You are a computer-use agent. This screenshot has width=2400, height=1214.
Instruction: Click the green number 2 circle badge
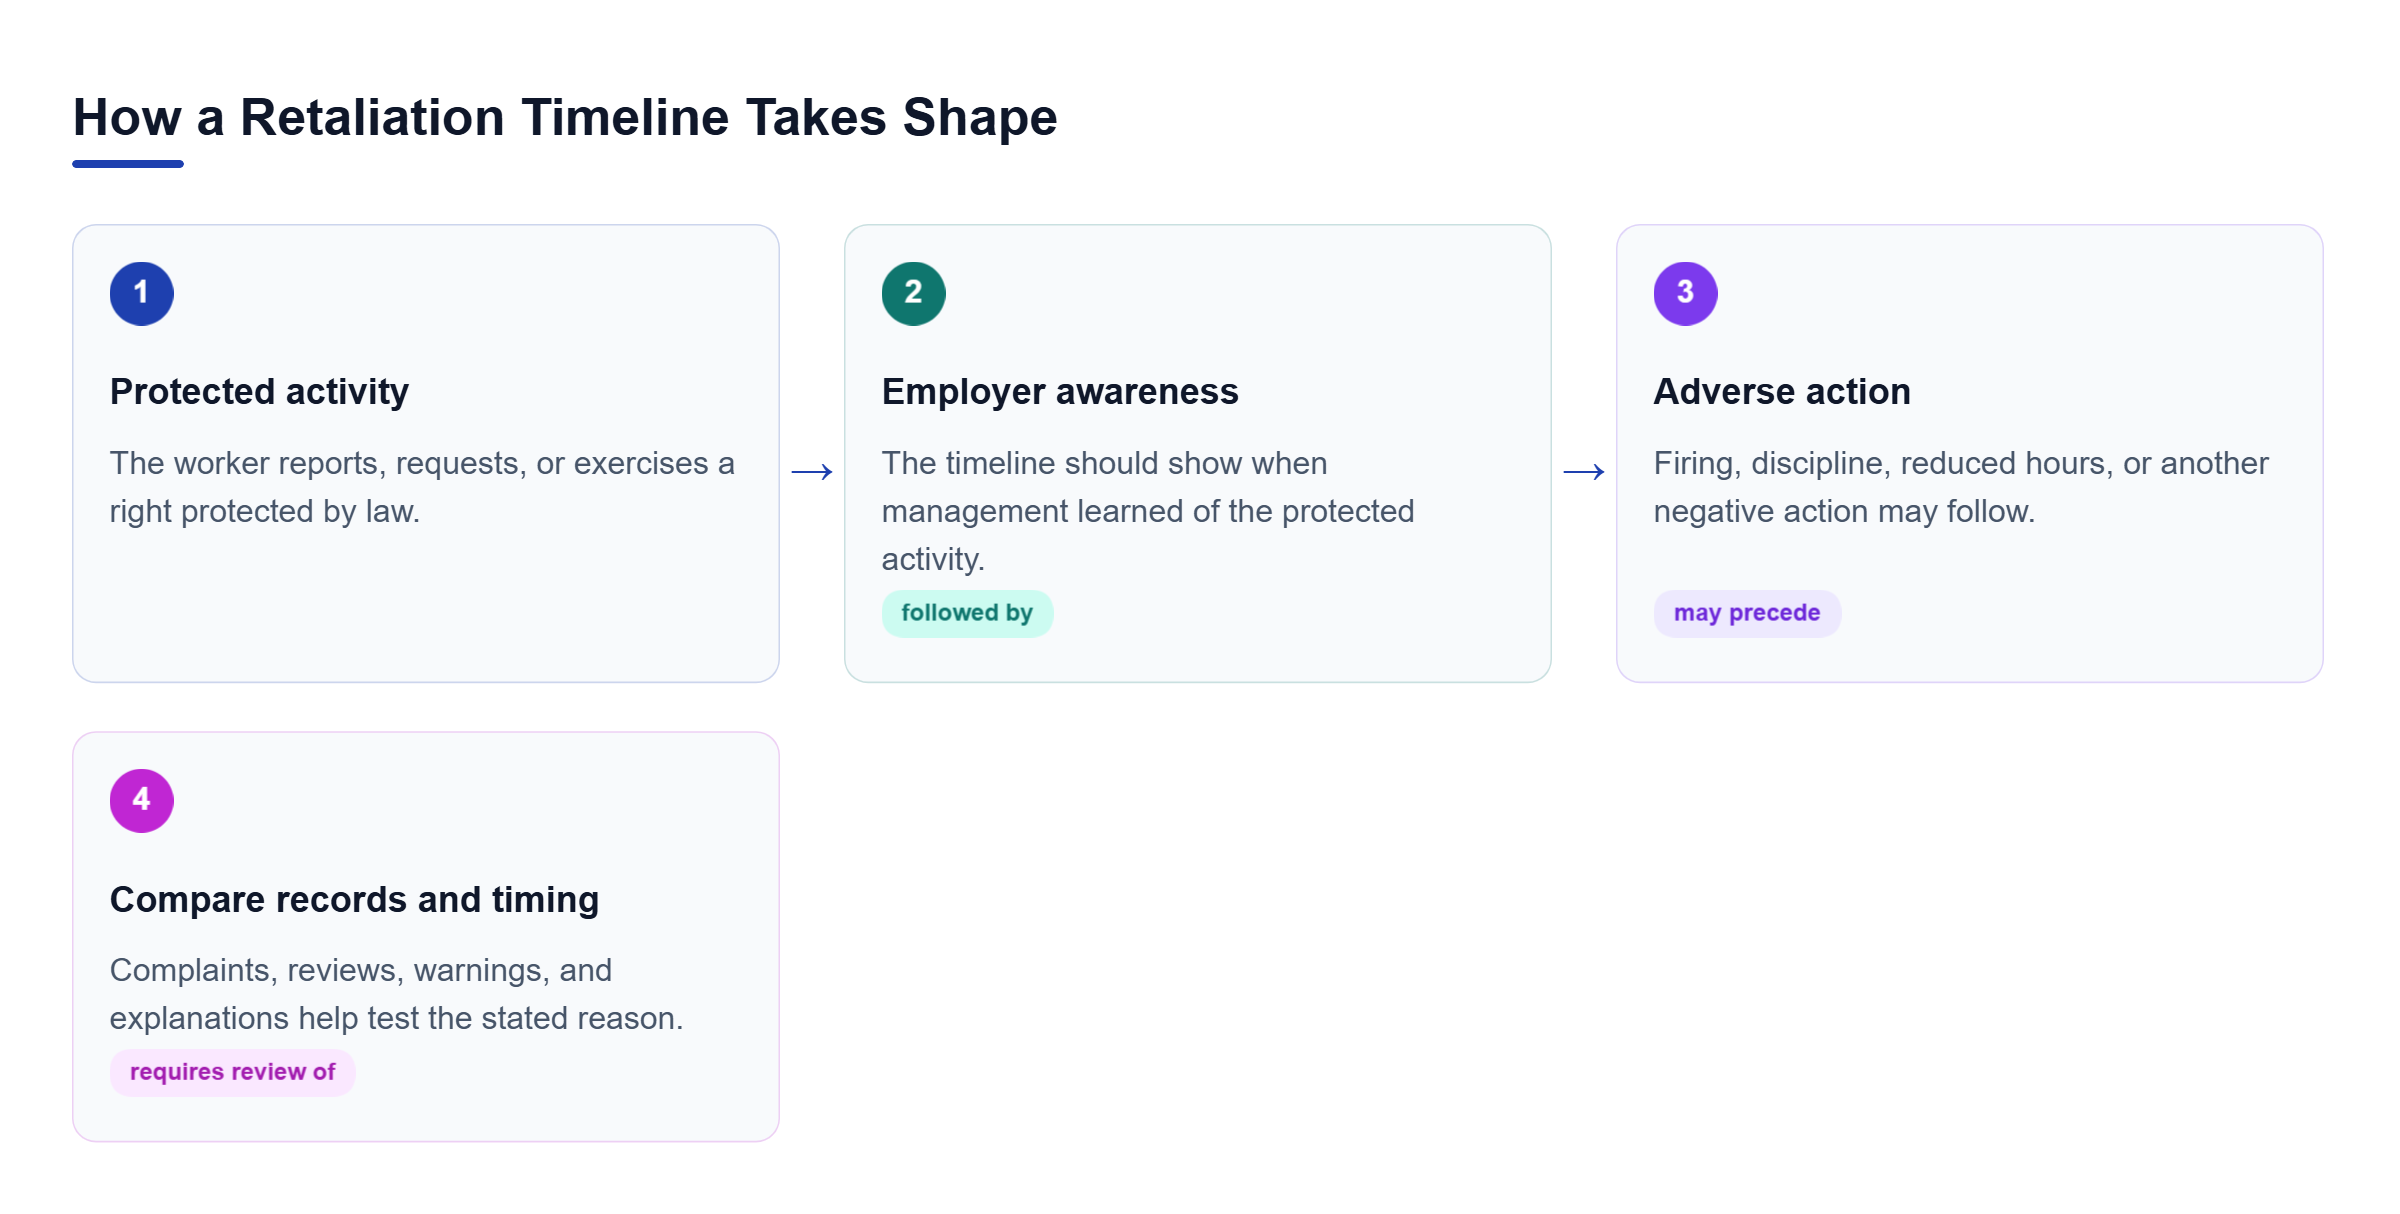tap(913, 293)
